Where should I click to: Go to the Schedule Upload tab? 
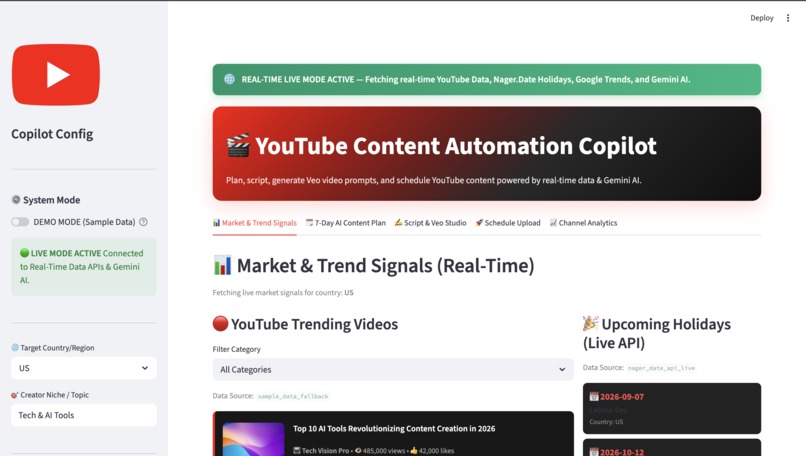point(508,223)
